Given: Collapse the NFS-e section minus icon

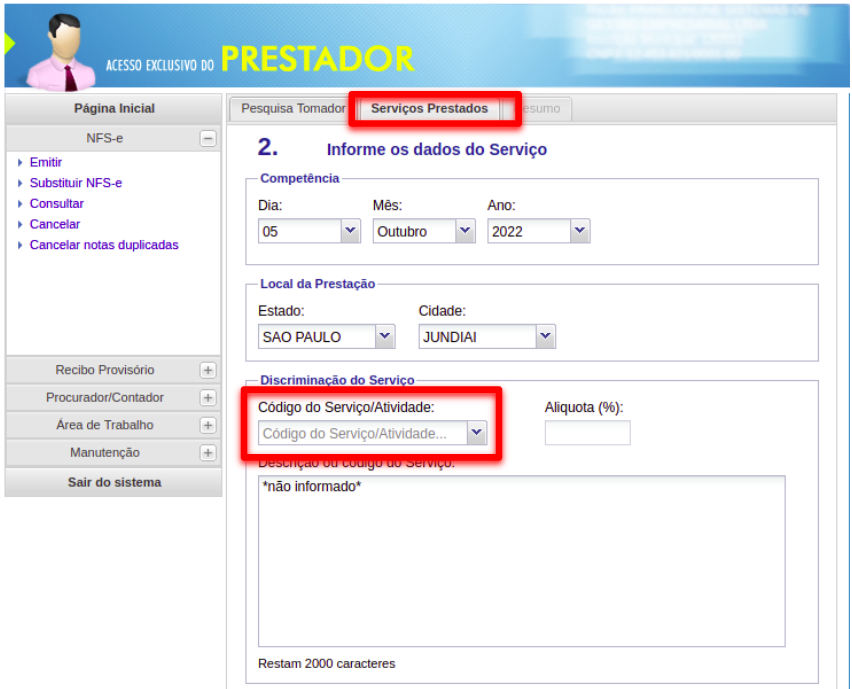Looking at the screenshot, I should point(207,139).
